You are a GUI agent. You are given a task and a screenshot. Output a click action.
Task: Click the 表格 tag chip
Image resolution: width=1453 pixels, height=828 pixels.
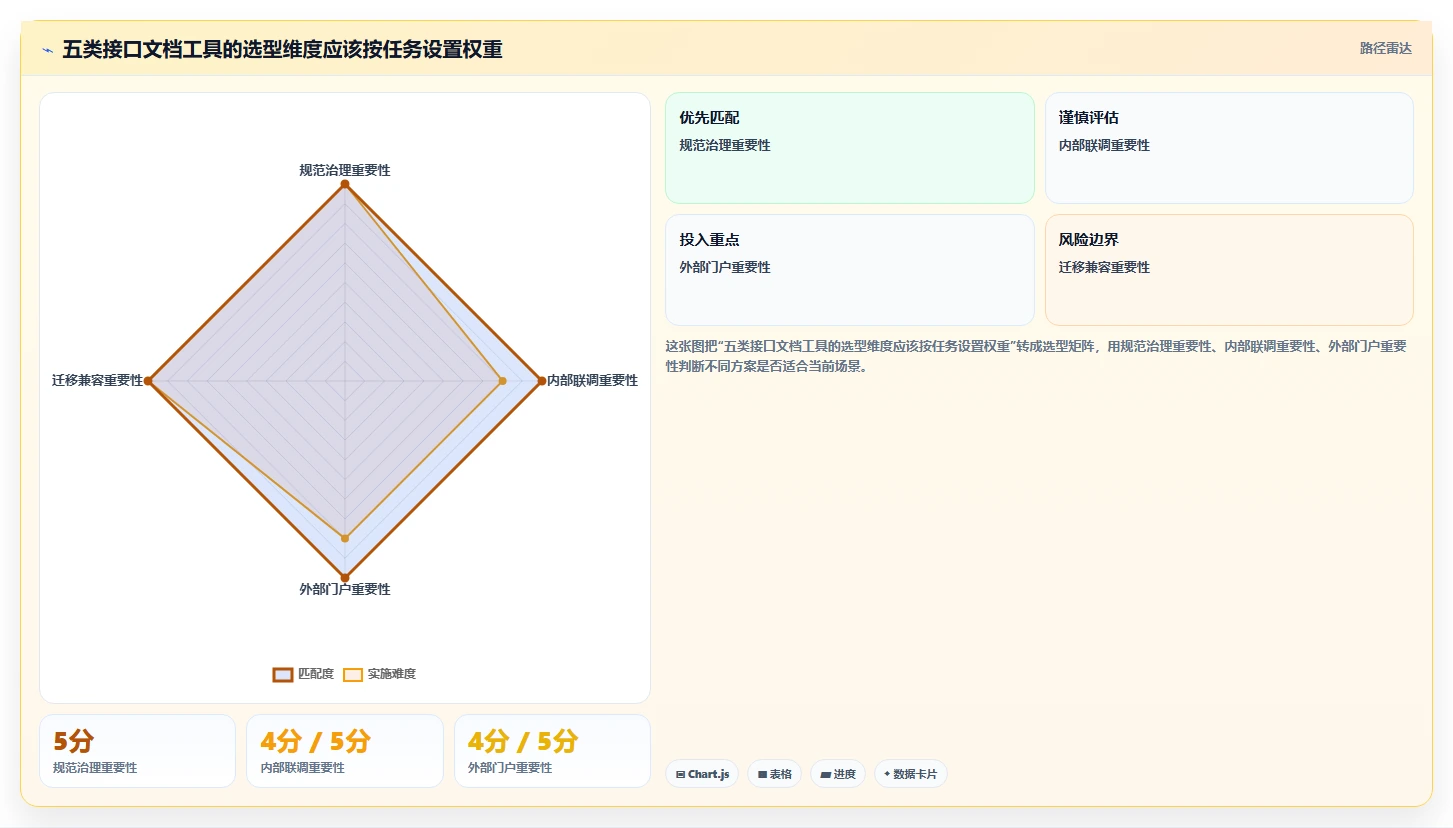[x=774, y=774]
